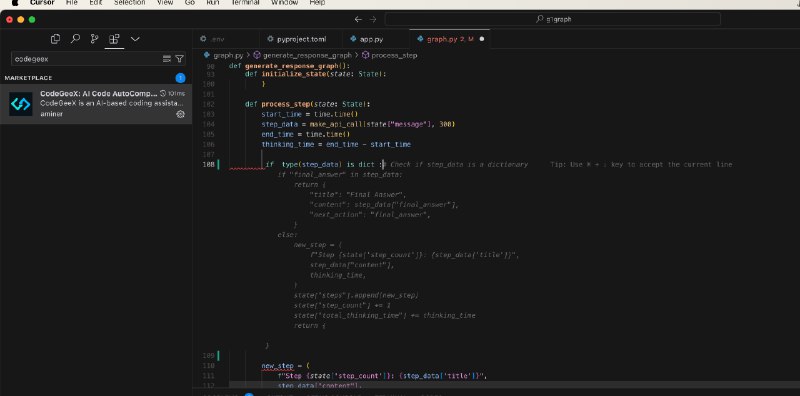Click the new_step = ( code line
The height and width of the screenshot is (396, 800).
pyautogui.click(x=286, y=366)
